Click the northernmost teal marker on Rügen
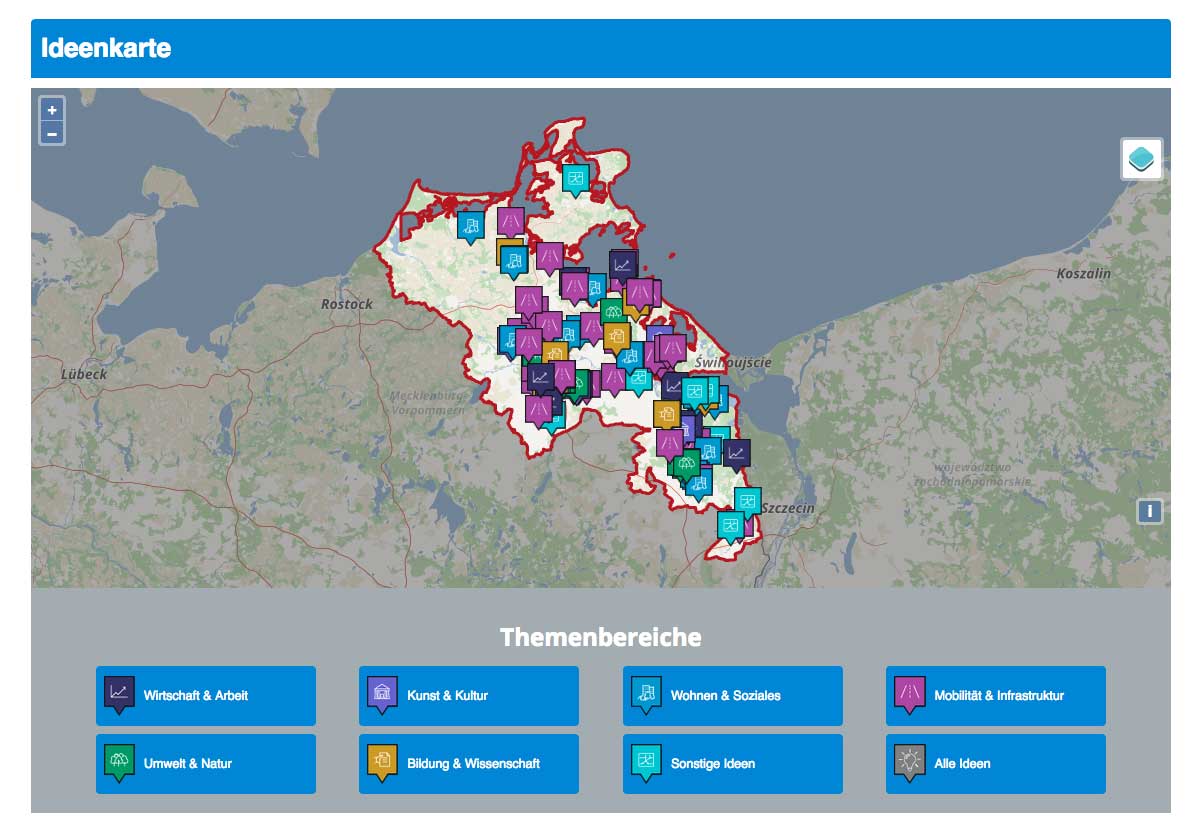 tap(575, 178)
